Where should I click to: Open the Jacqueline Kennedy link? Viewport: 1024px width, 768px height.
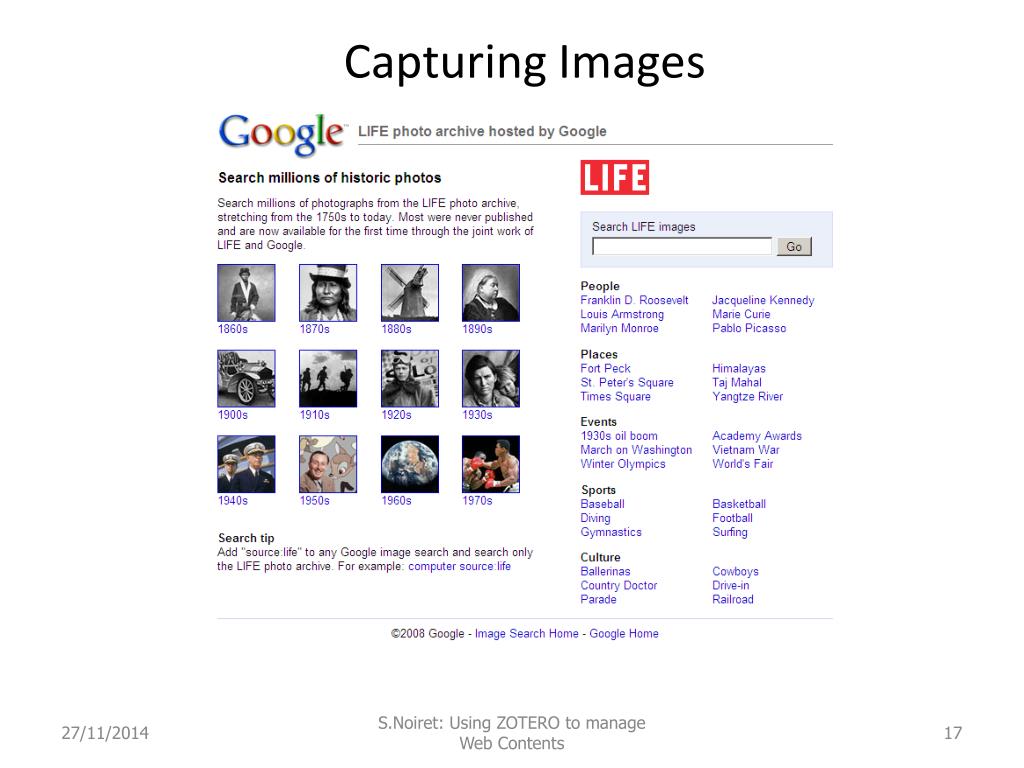763,300
